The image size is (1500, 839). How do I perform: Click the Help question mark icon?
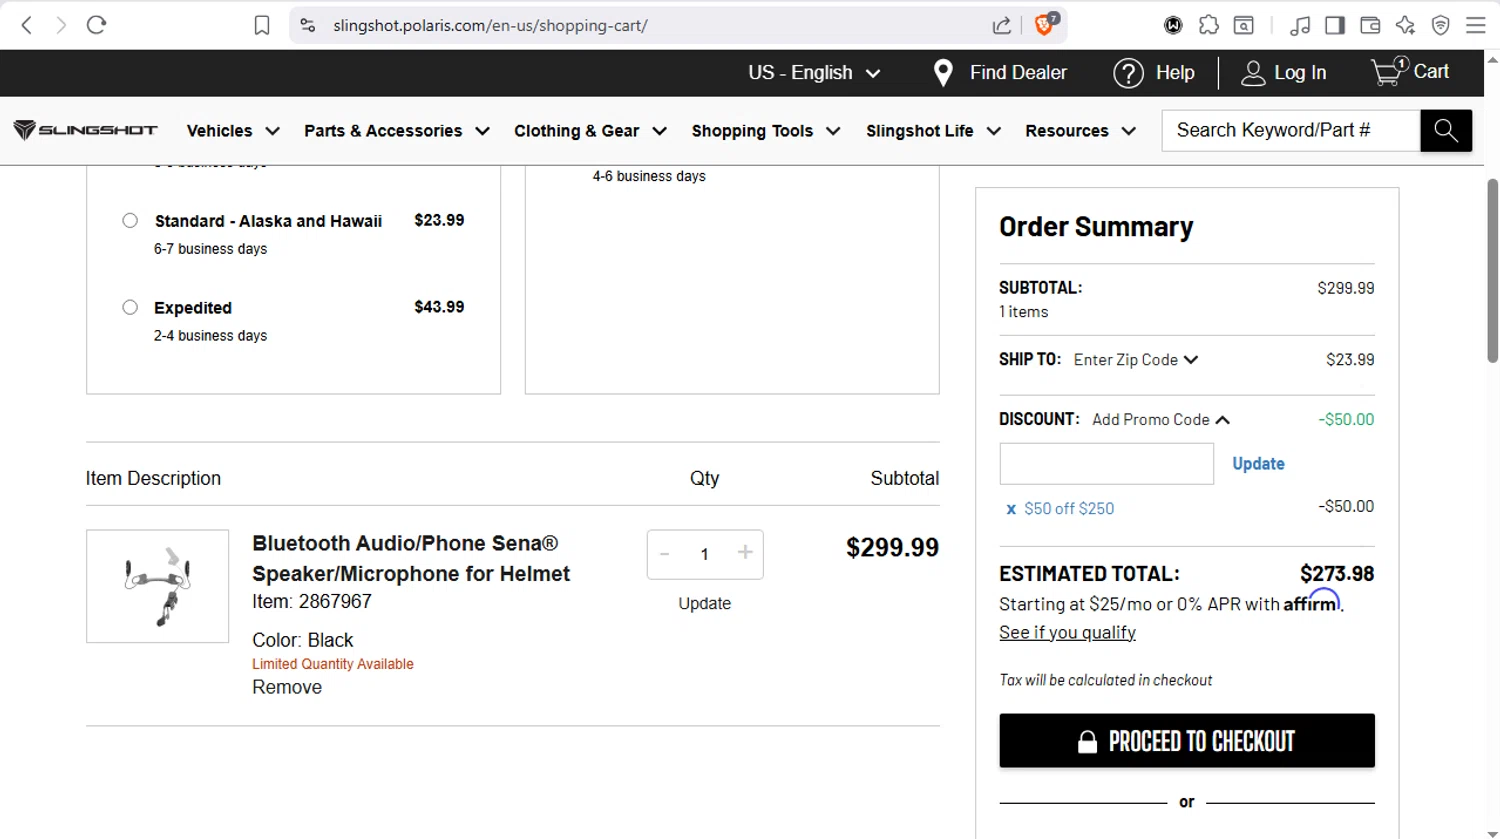tap(1128, 73)
